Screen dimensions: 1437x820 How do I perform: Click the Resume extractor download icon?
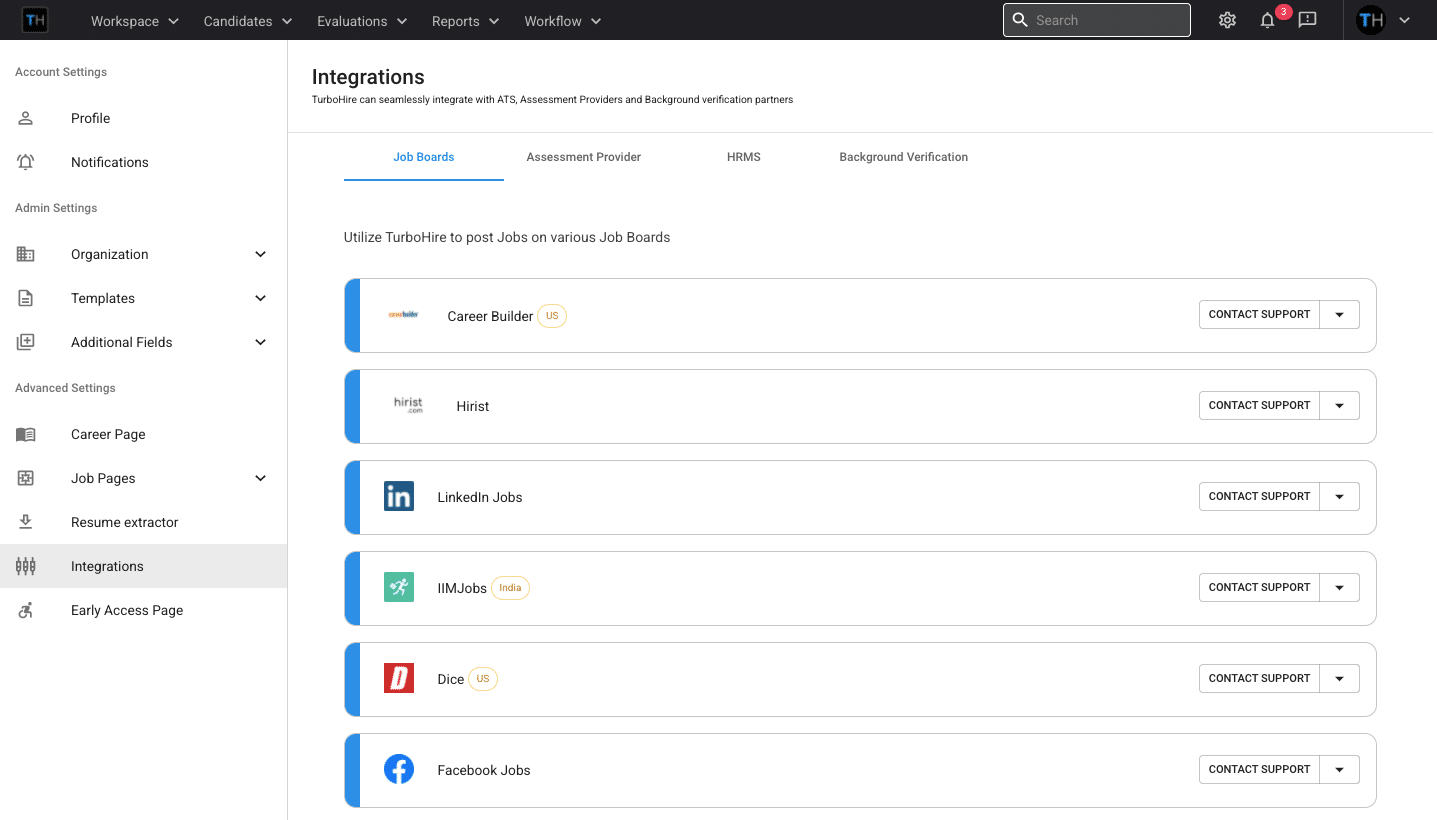point(25,522)
